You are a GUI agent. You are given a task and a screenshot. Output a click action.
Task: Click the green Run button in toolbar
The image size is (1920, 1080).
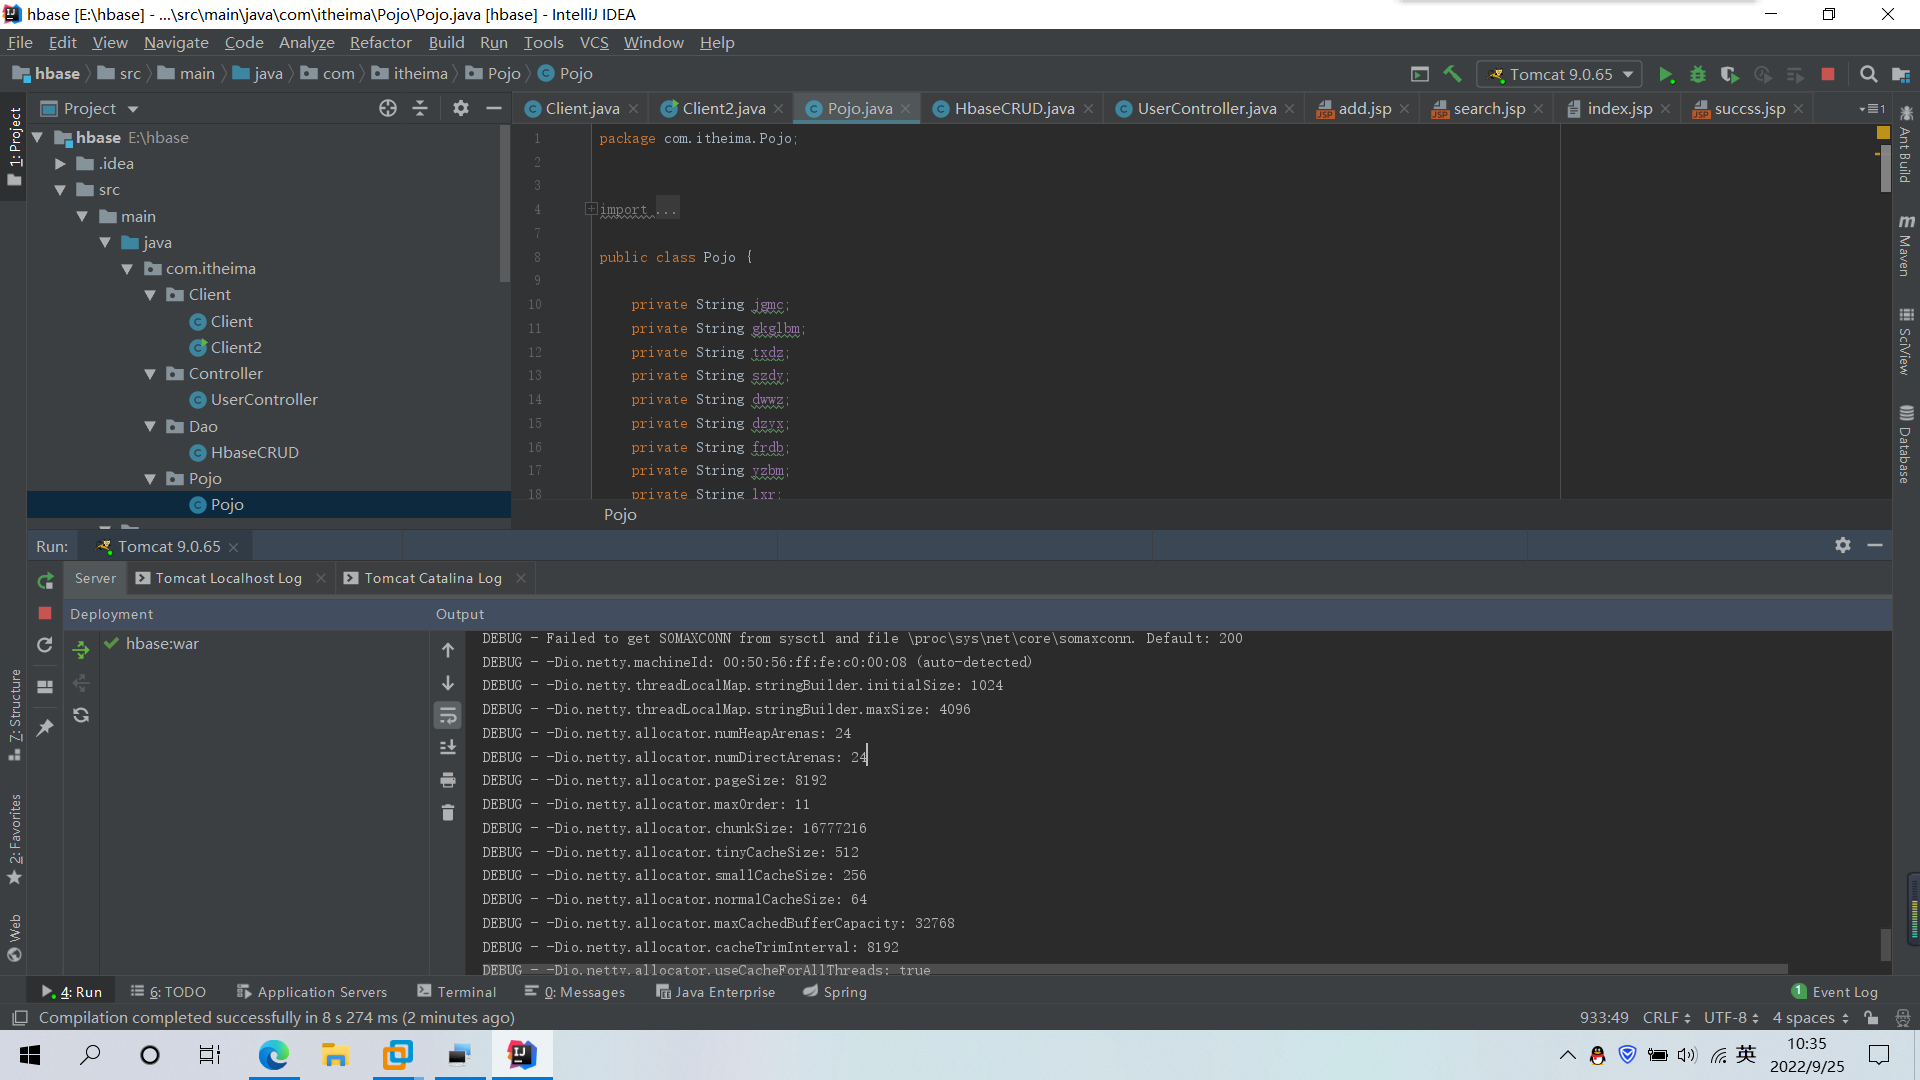pos(1665,75)
